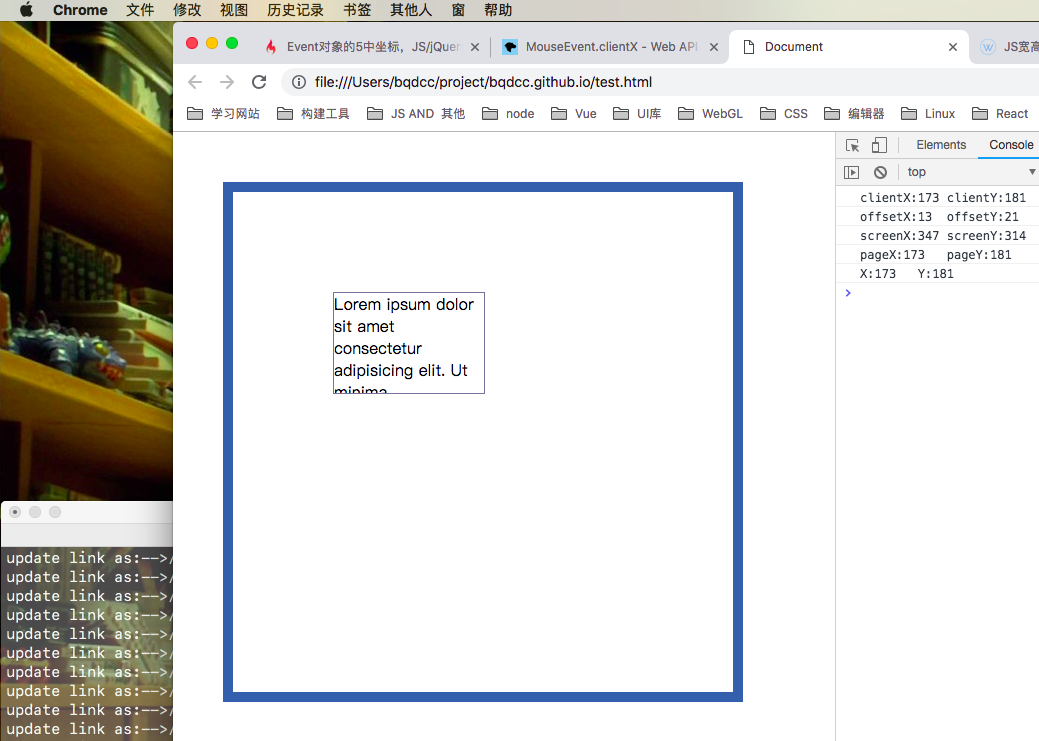Screen dimensions: 1039x741
Task: Close the Document tab
Action: (952, 47)
